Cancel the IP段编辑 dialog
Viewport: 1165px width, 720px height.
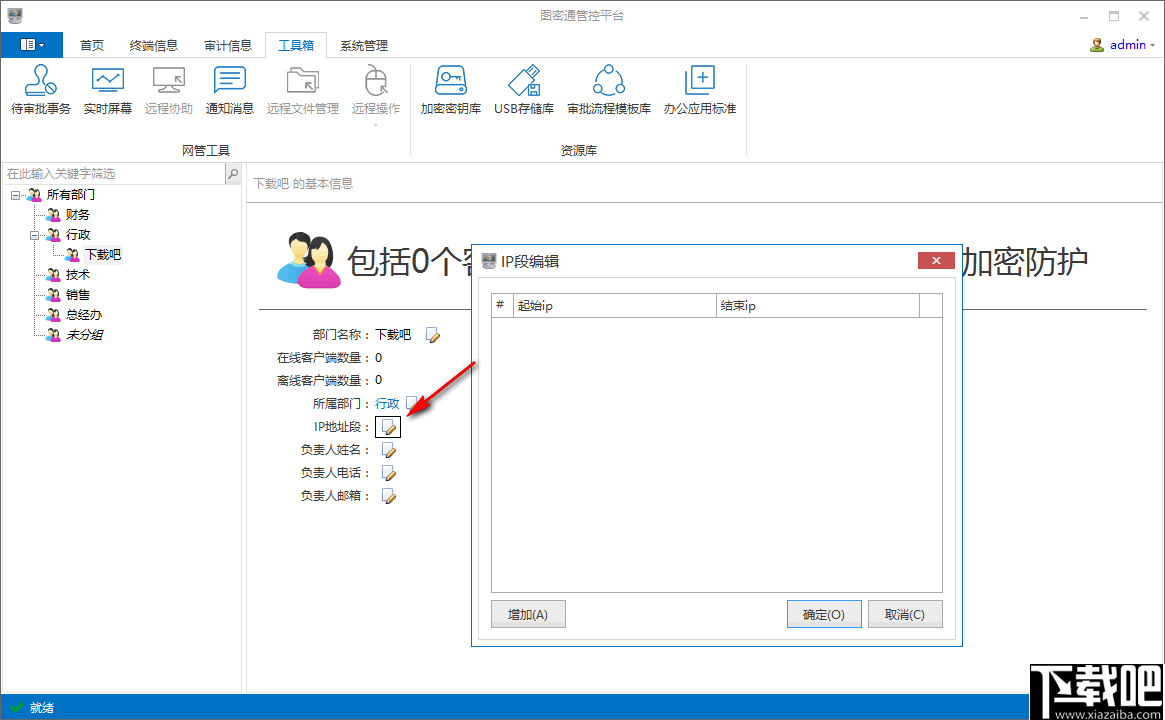(x=905, y=614)
